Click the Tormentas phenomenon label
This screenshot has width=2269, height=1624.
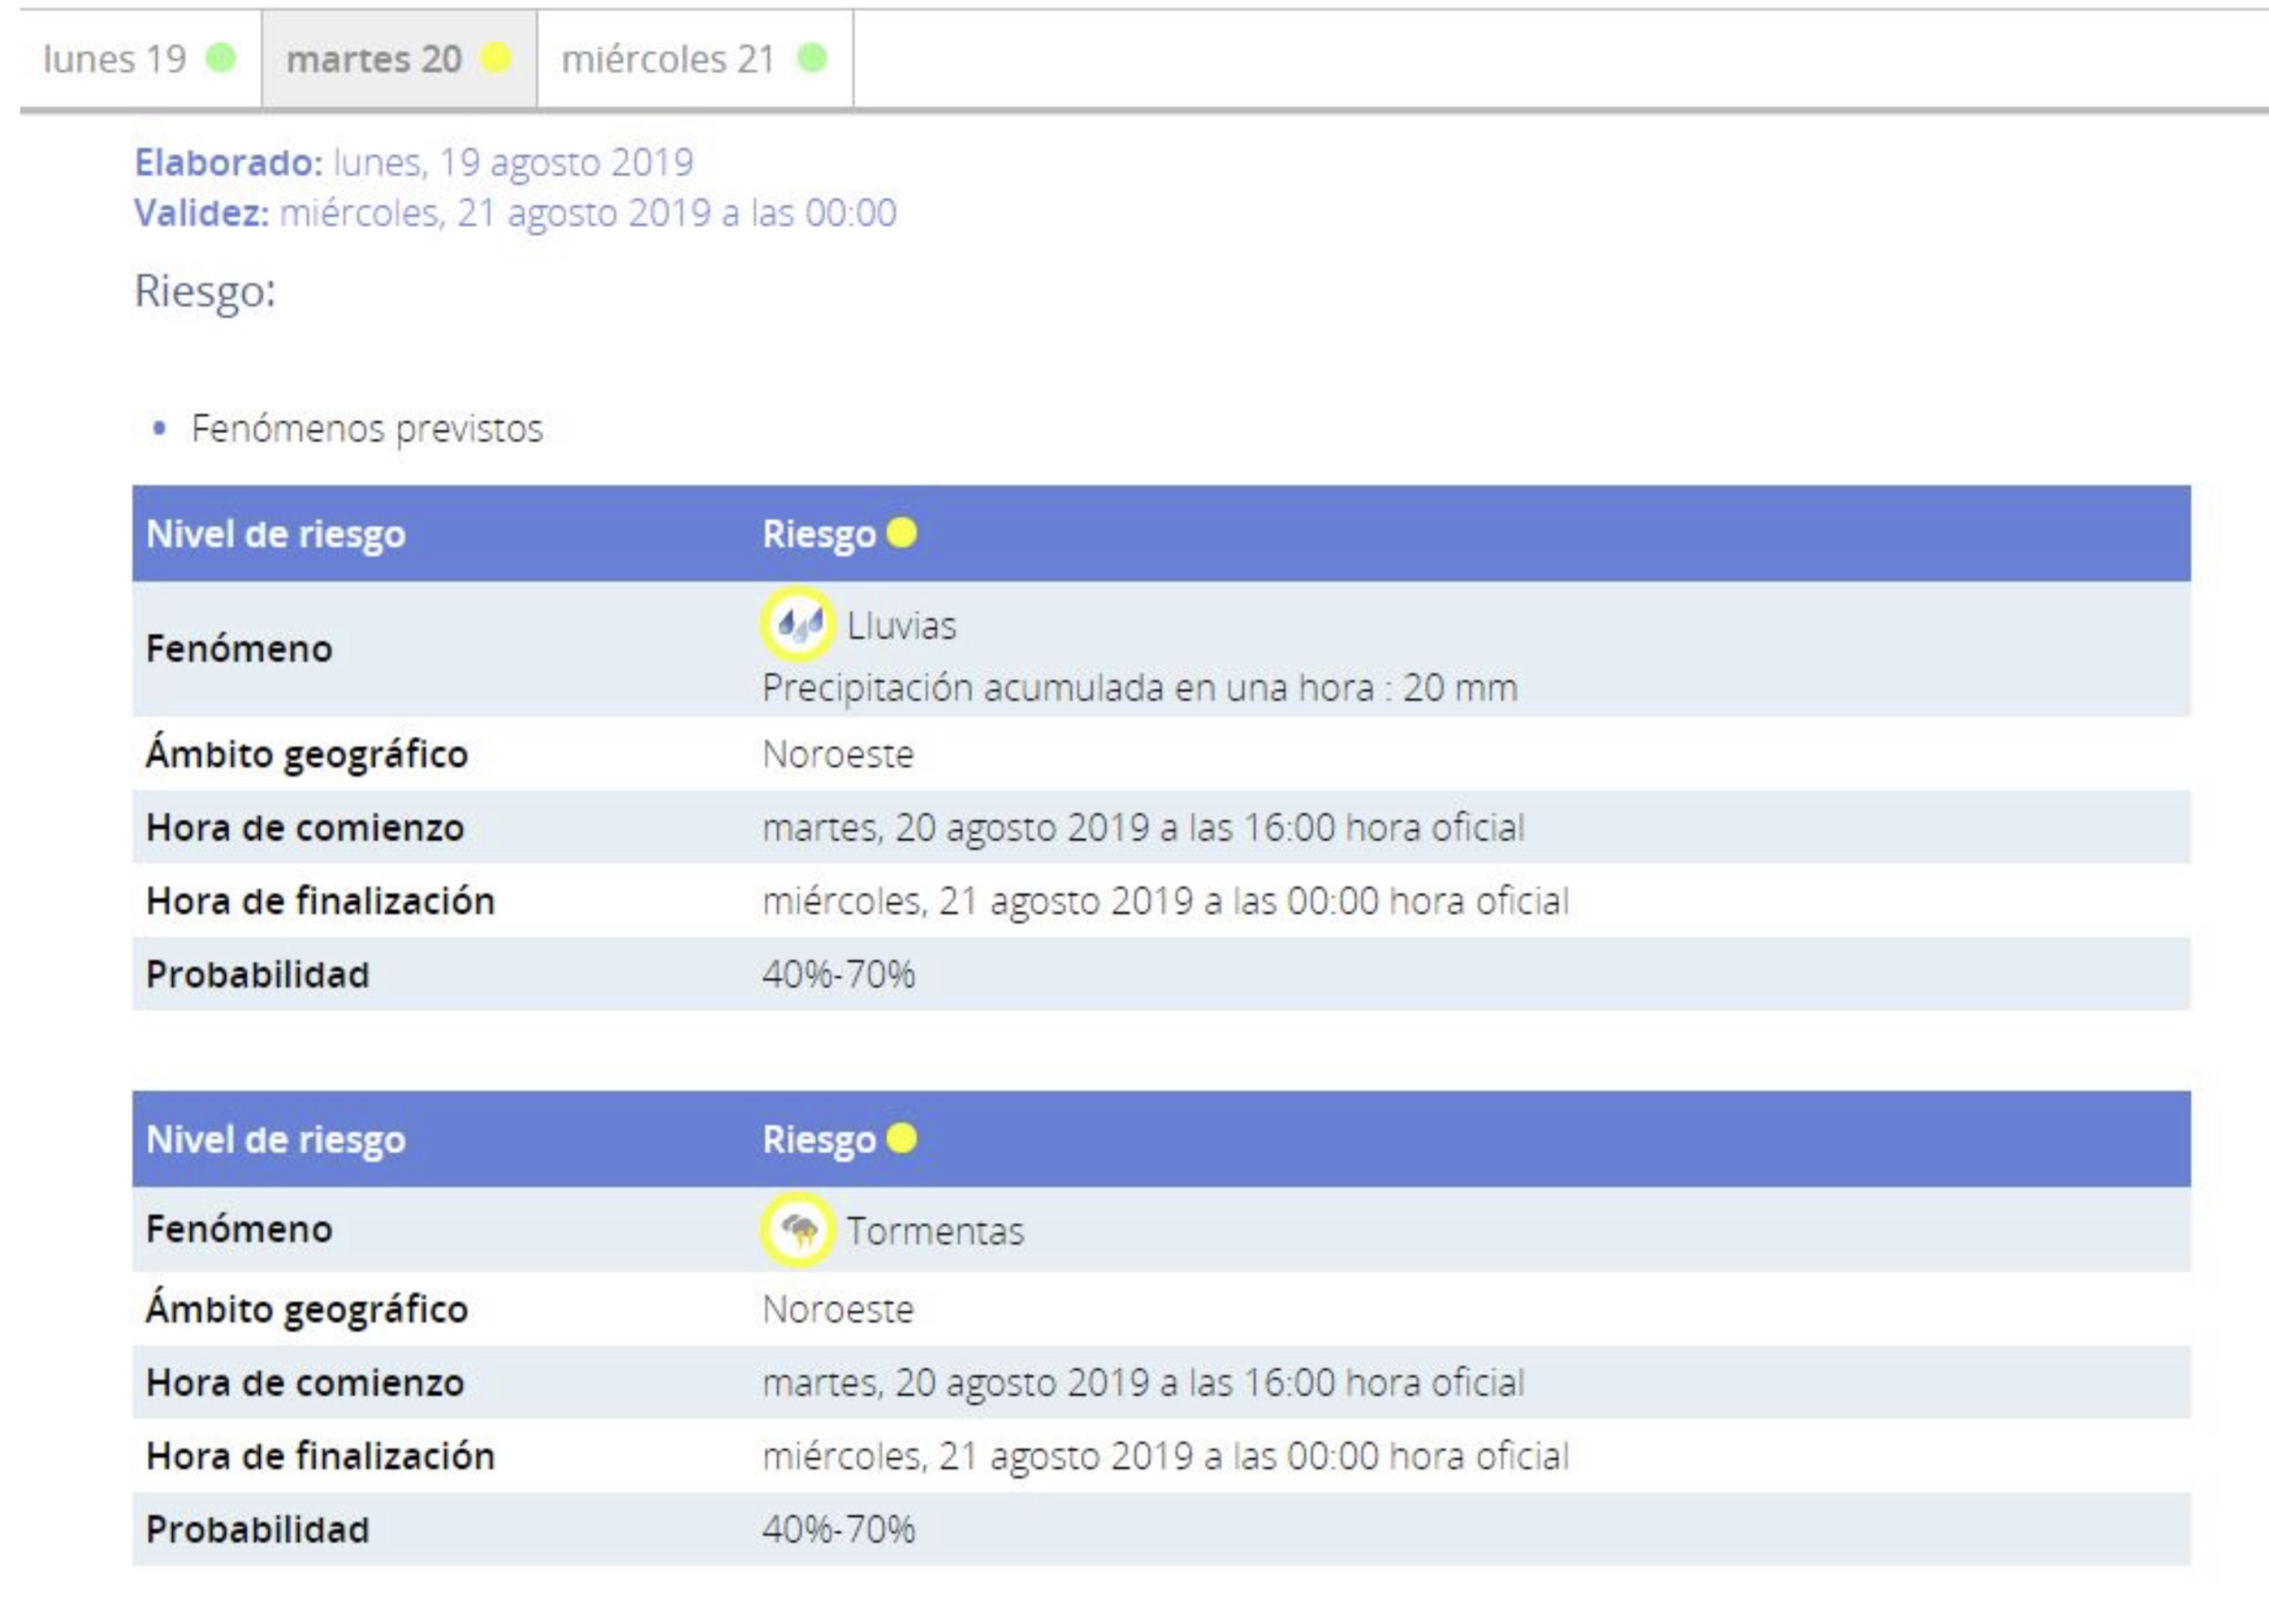[935, 1231]
